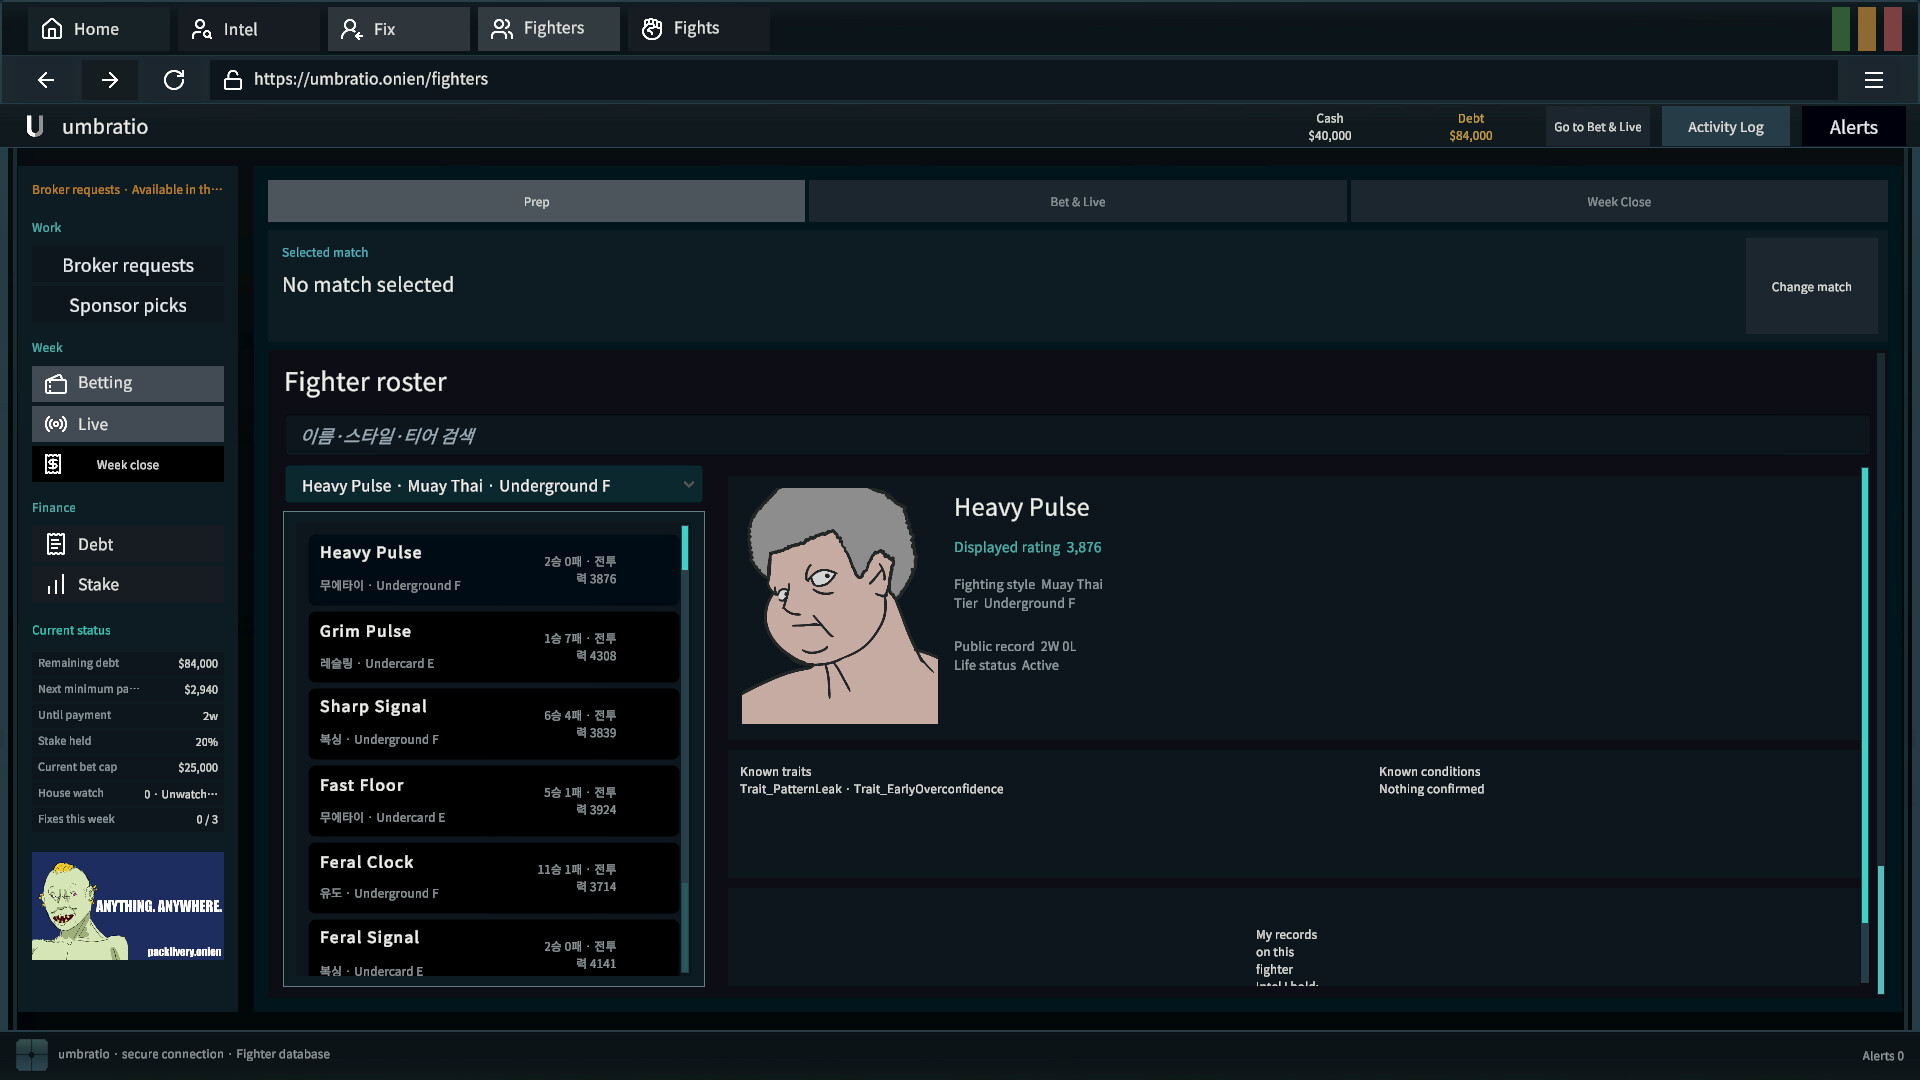Screen dimensions: 1920x1080
Task: Click the Betting sidebar icon
Action: [x=56, y=384]
